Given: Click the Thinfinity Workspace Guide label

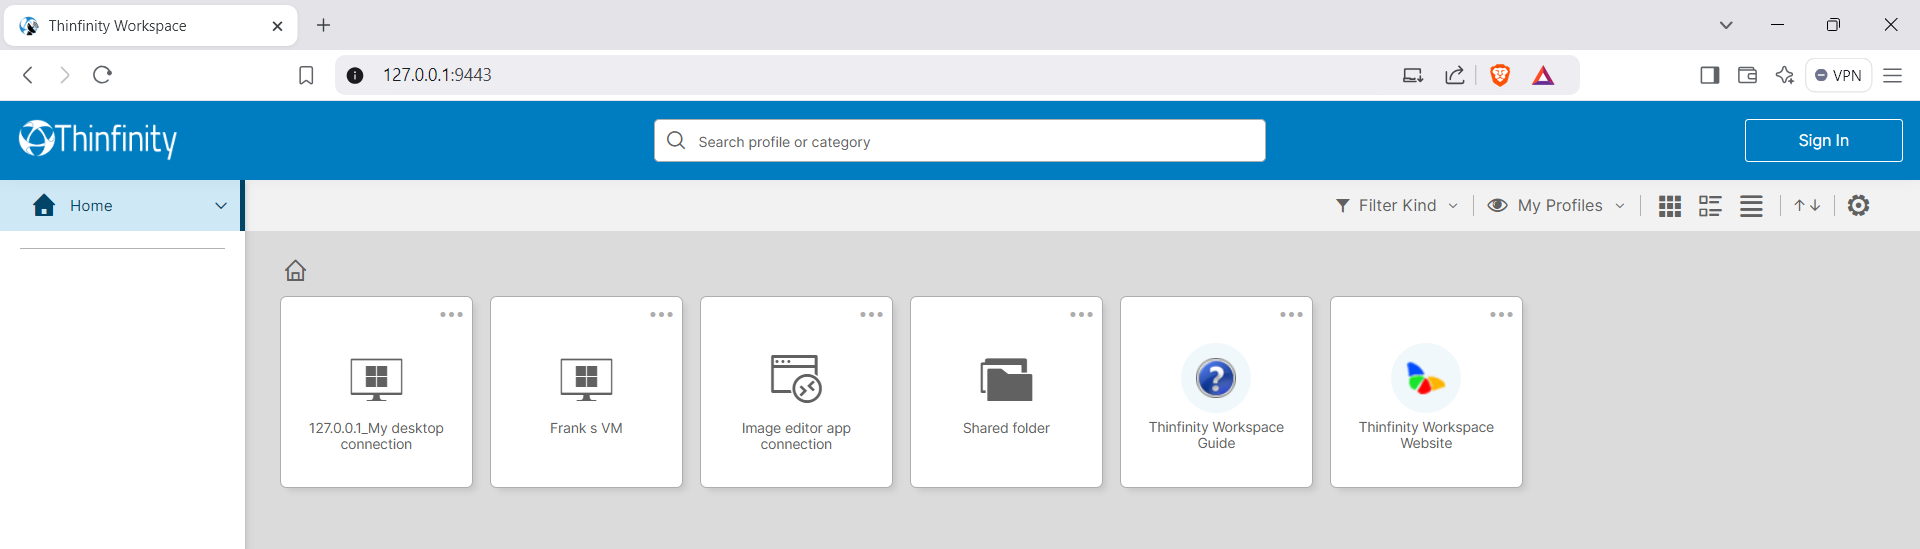Looking at the screenshot, I should coord(1216,435).
